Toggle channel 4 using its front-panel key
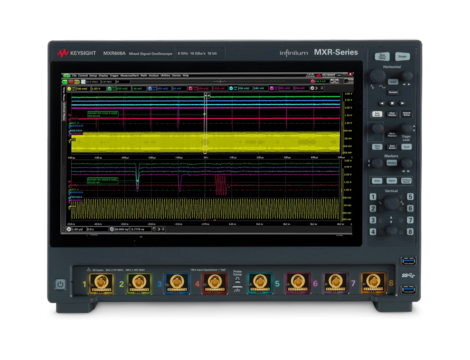Screen dimensions: 470x360 [373, 231]
